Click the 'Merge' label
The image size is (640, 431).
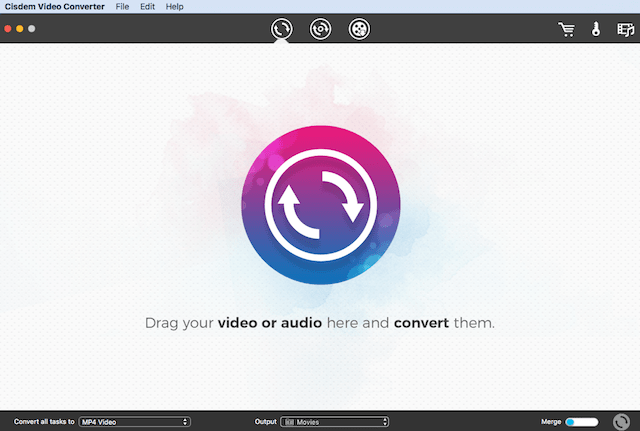tap(551, 422)
